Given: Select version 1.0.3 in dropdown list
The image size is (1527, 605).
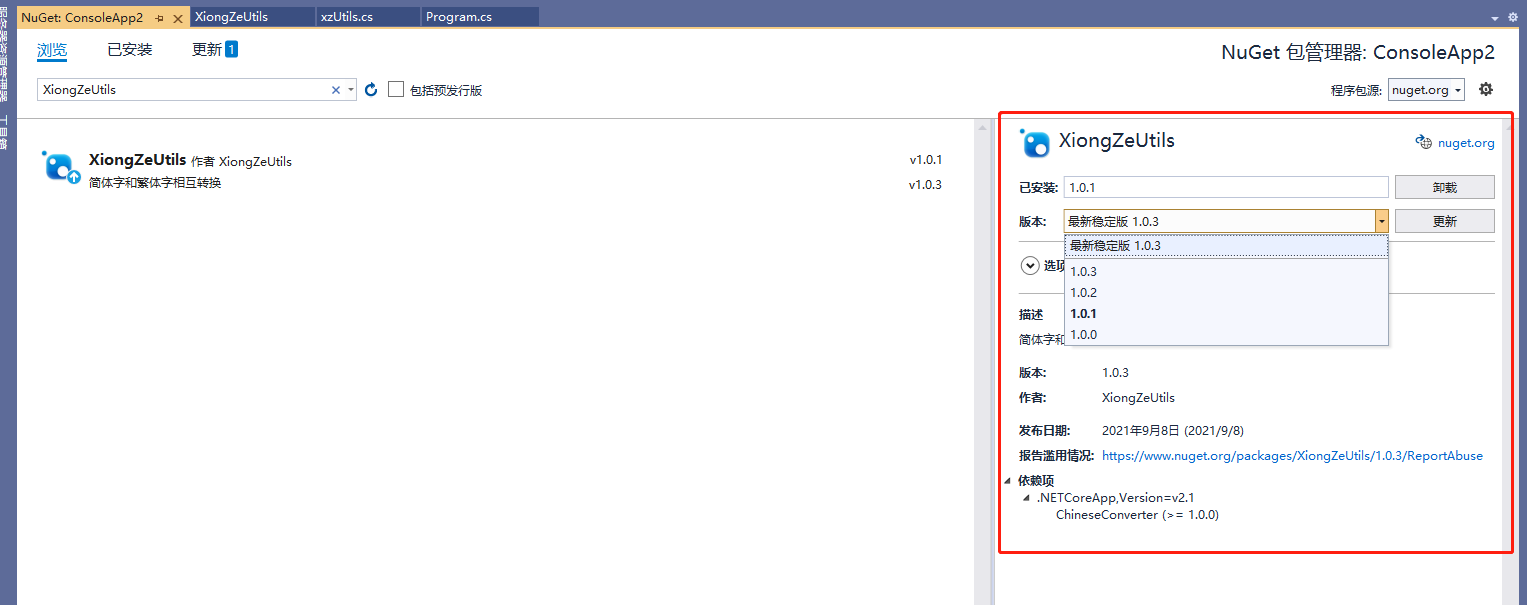Looking at the screenshot, I should [x=1226, y=271].
